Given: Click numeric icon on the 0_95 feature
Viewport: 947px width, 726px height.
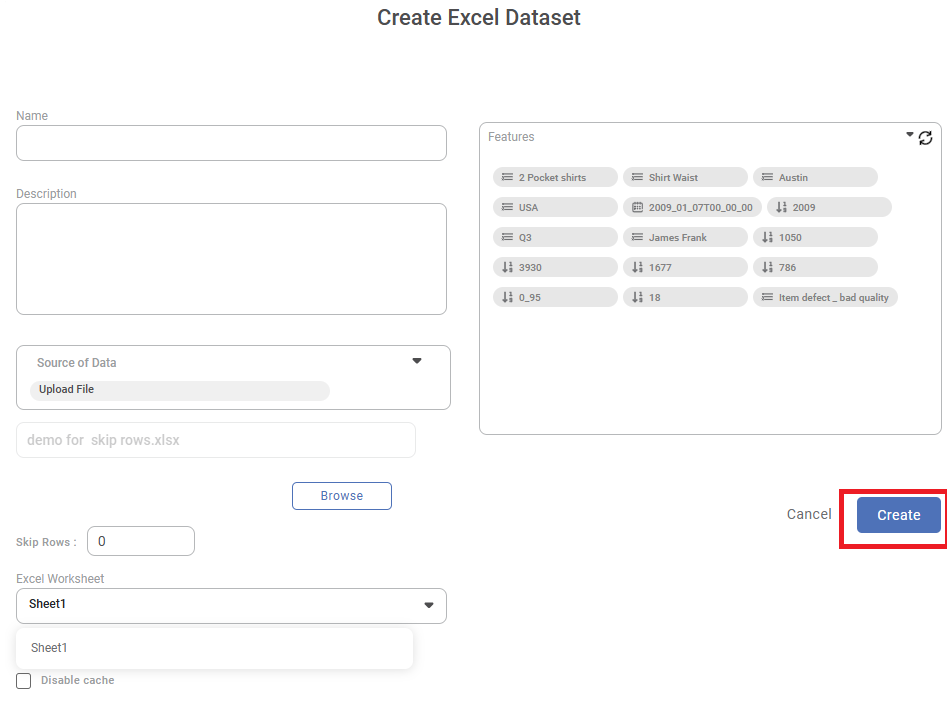Looking at the screenshot, I should coord(507,297).
